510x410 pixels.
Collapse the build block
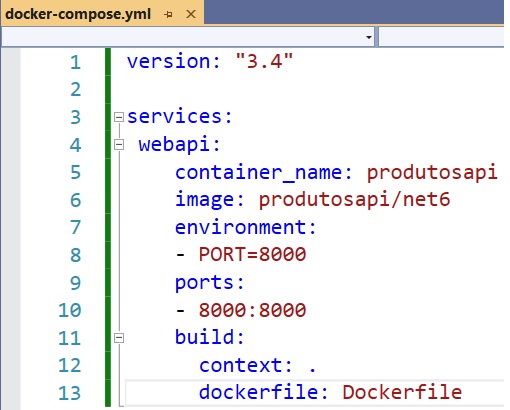pos(119,338)
